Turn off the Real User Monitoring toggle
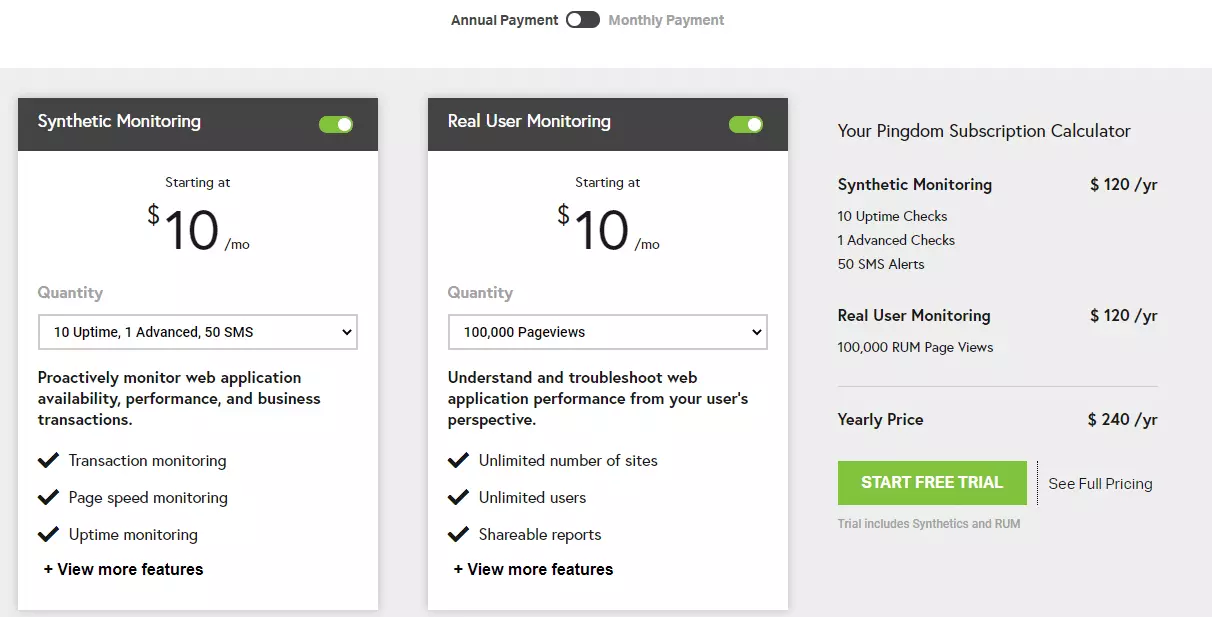This screenshot has width=1212, height=617. pos(746,124)
